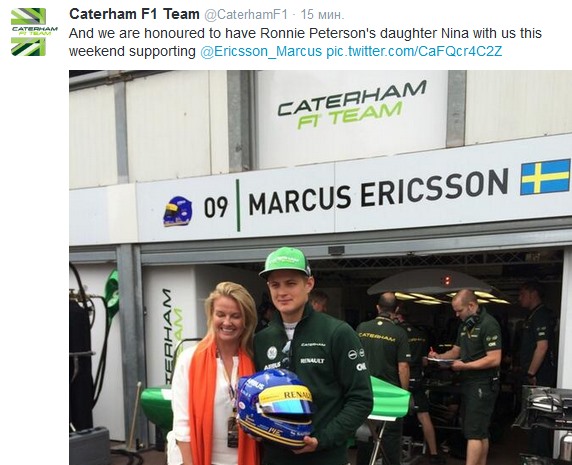Open the tweet's 15 мин. timestamp
The height and width of the screenshot is (465, 572).
pyautogui.click(x=322, y=15)
